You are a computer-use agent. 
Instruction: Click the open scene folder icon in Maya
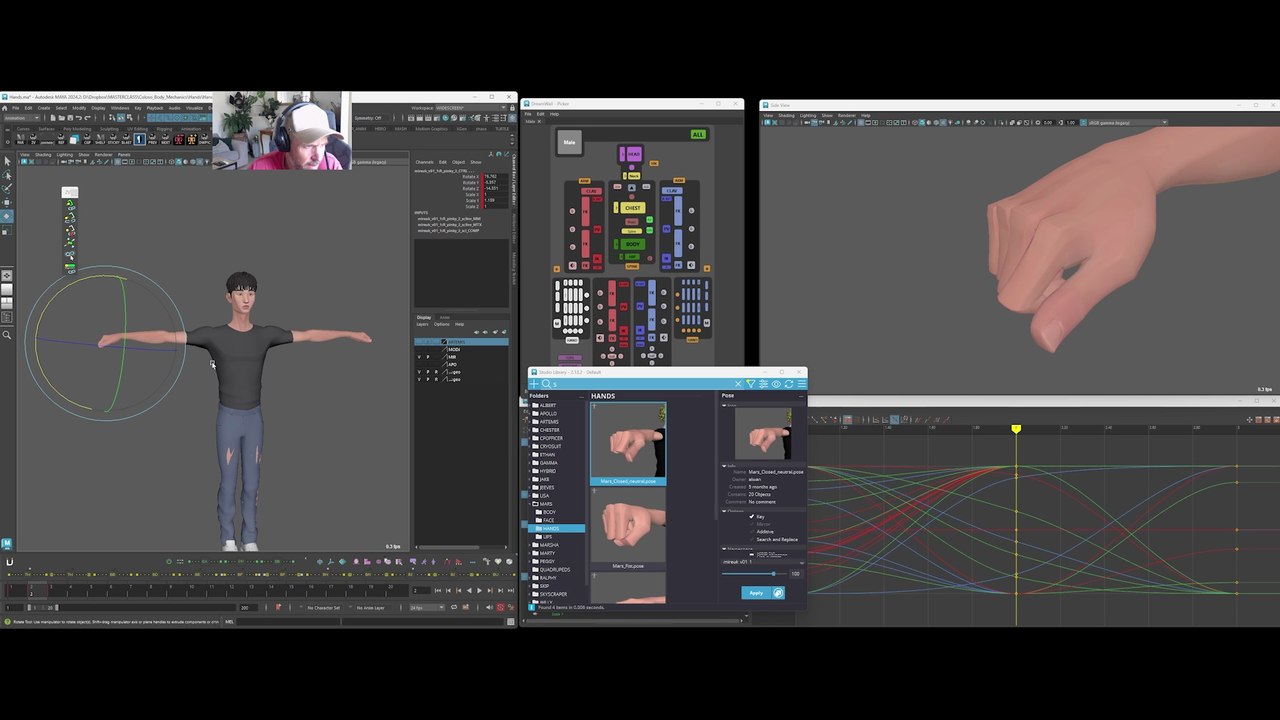pyautogui.click(x=60, y=118)
